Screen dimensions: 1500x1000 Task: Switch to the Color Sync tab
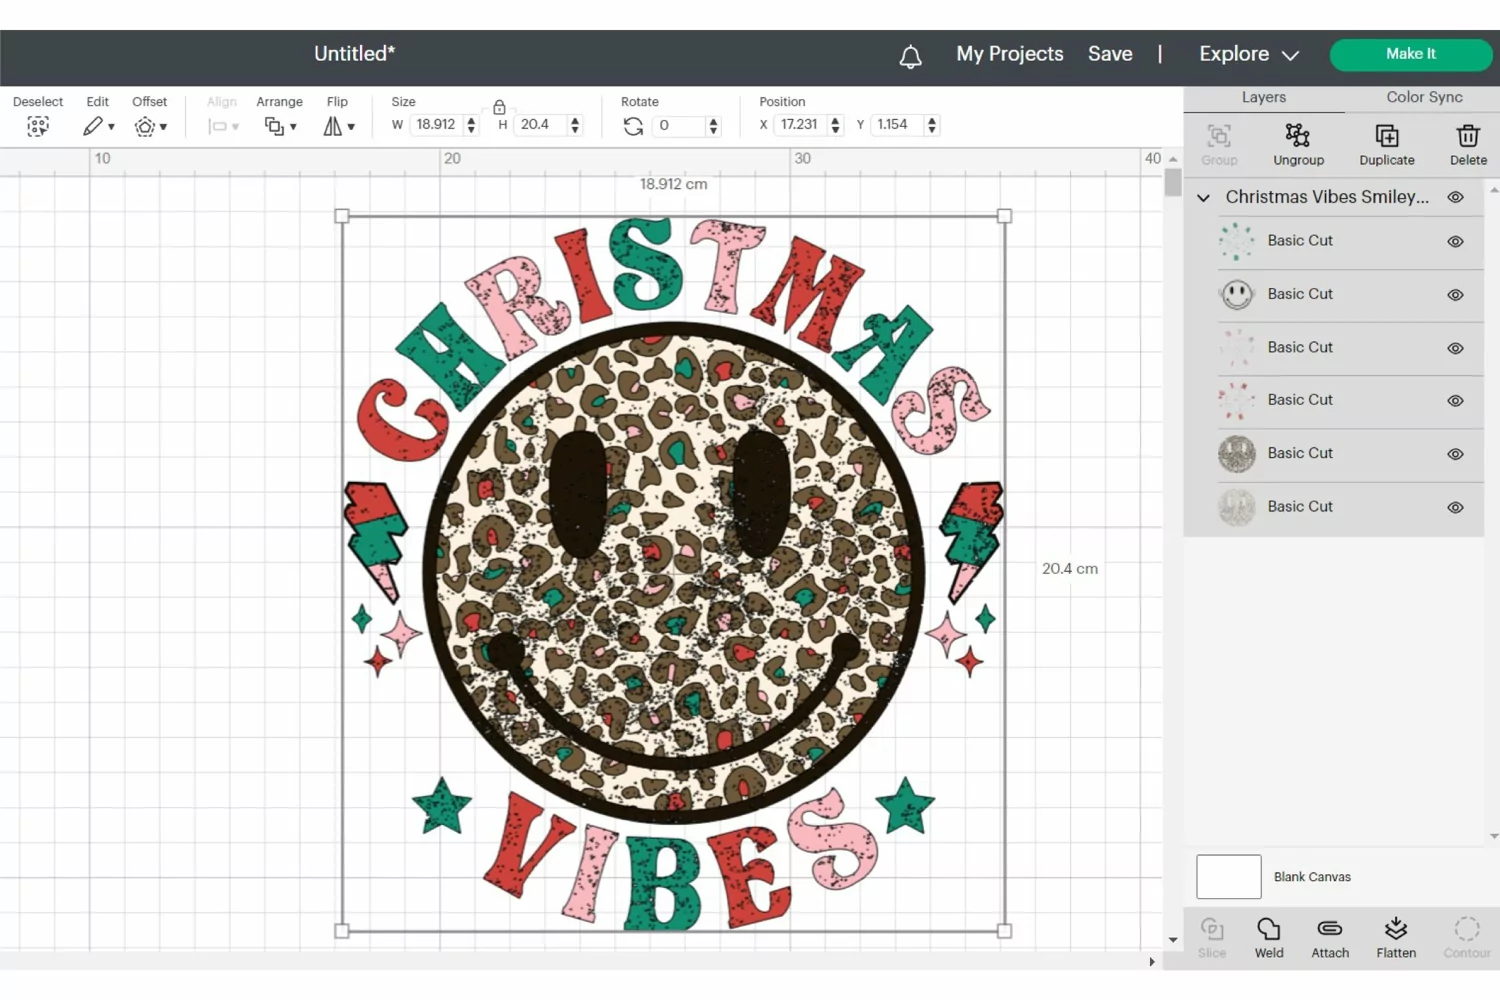[1424, 97]
